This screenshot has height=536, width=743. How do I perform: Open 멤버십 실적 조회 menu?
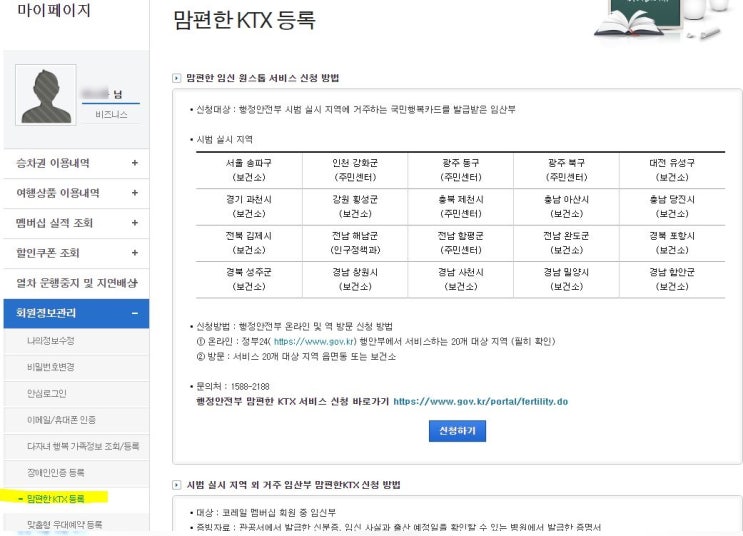[x=76, y=223]
